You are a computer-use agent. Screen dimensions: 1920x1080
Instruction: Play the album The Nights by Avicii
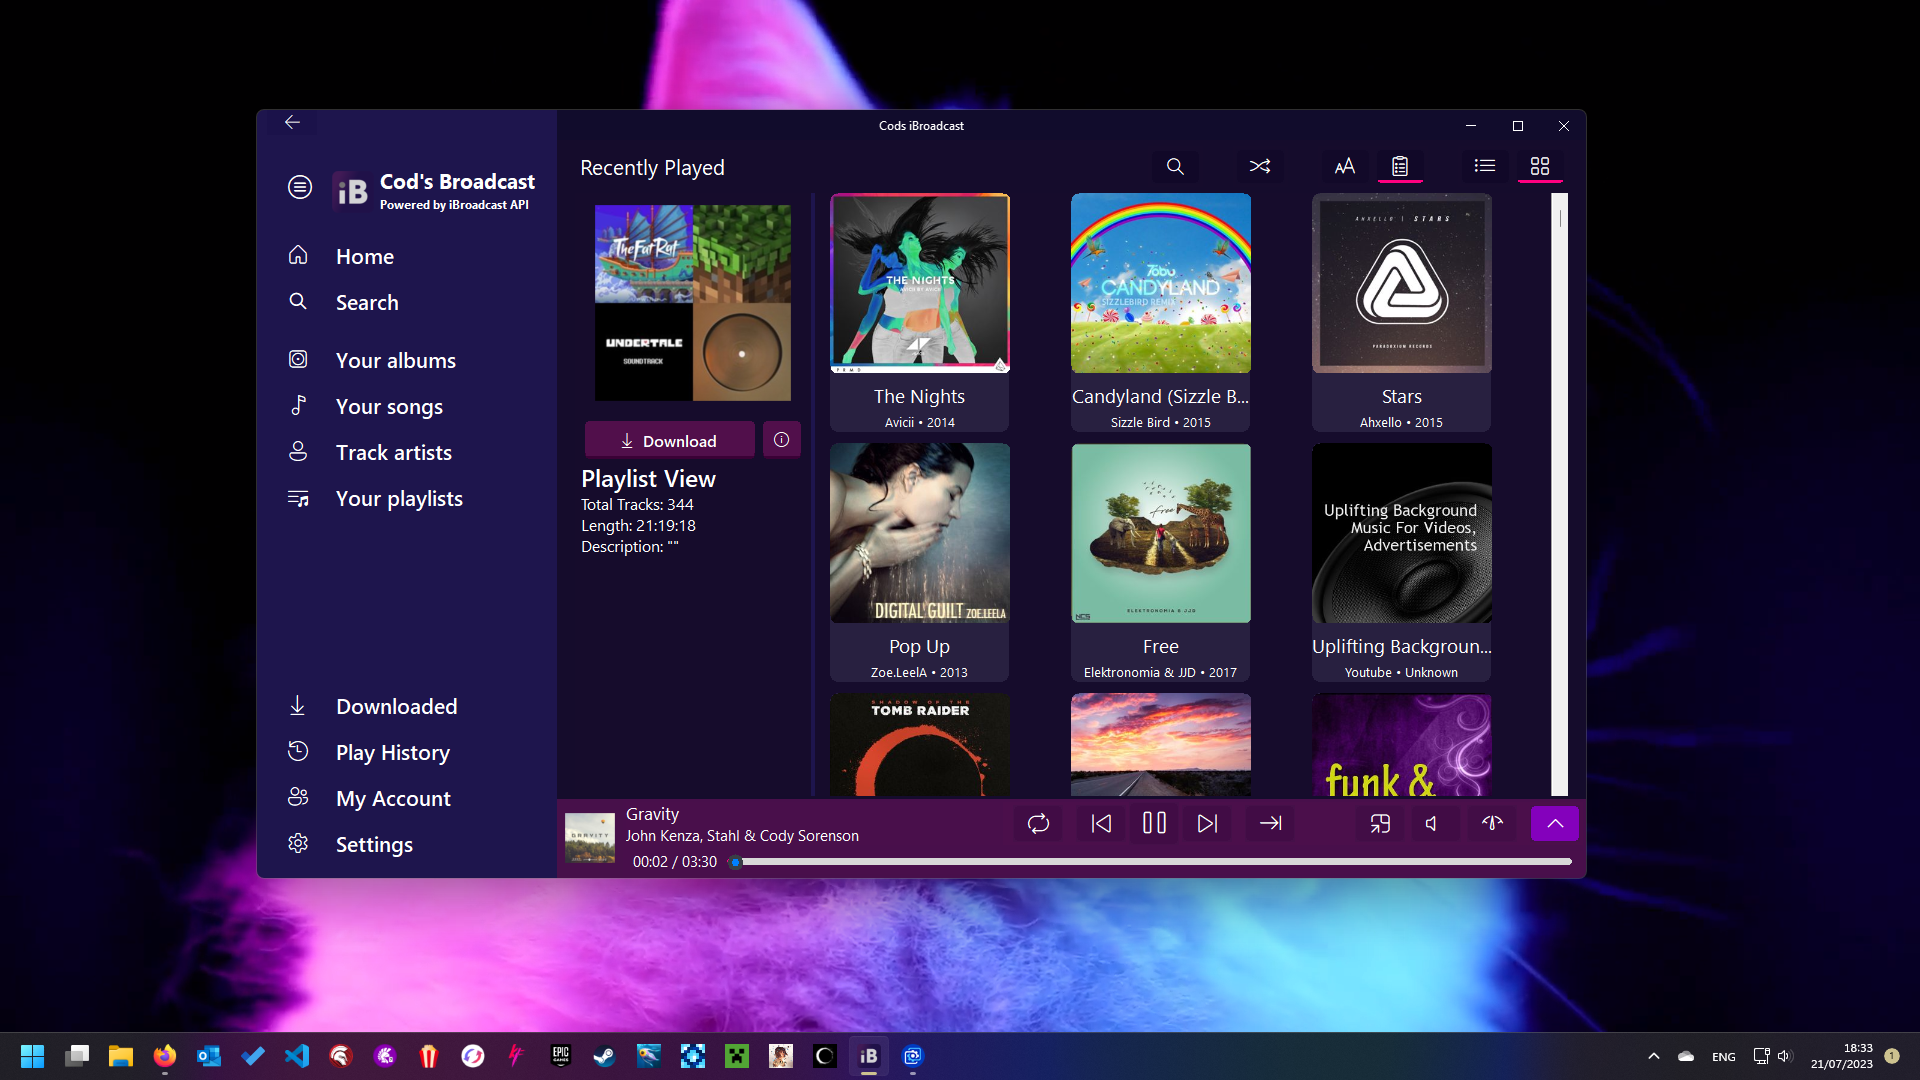pos(919,283)
